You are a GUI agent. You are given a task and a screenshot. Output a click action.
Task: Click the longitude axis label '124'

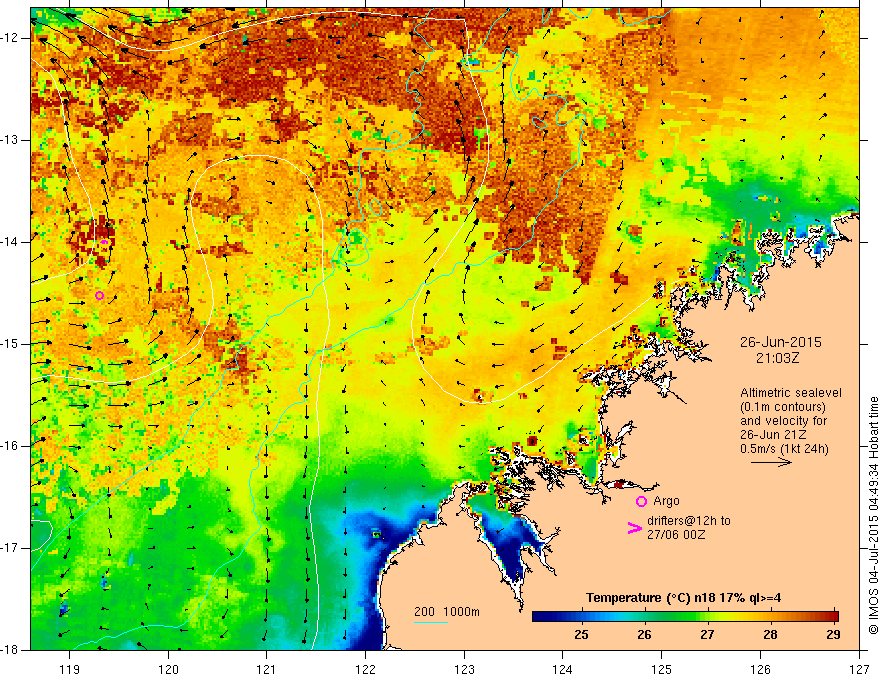(x=563, y=670)
